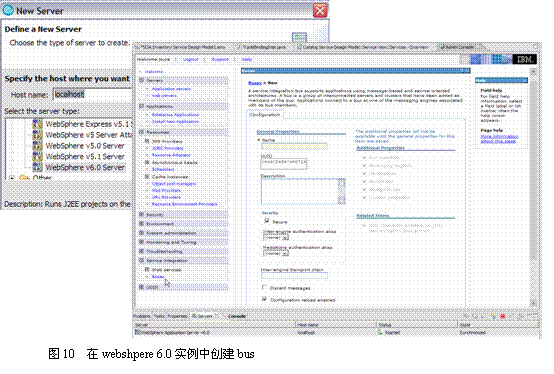
Task: Click the Host name field in New Server
Action: coord(93,94)
